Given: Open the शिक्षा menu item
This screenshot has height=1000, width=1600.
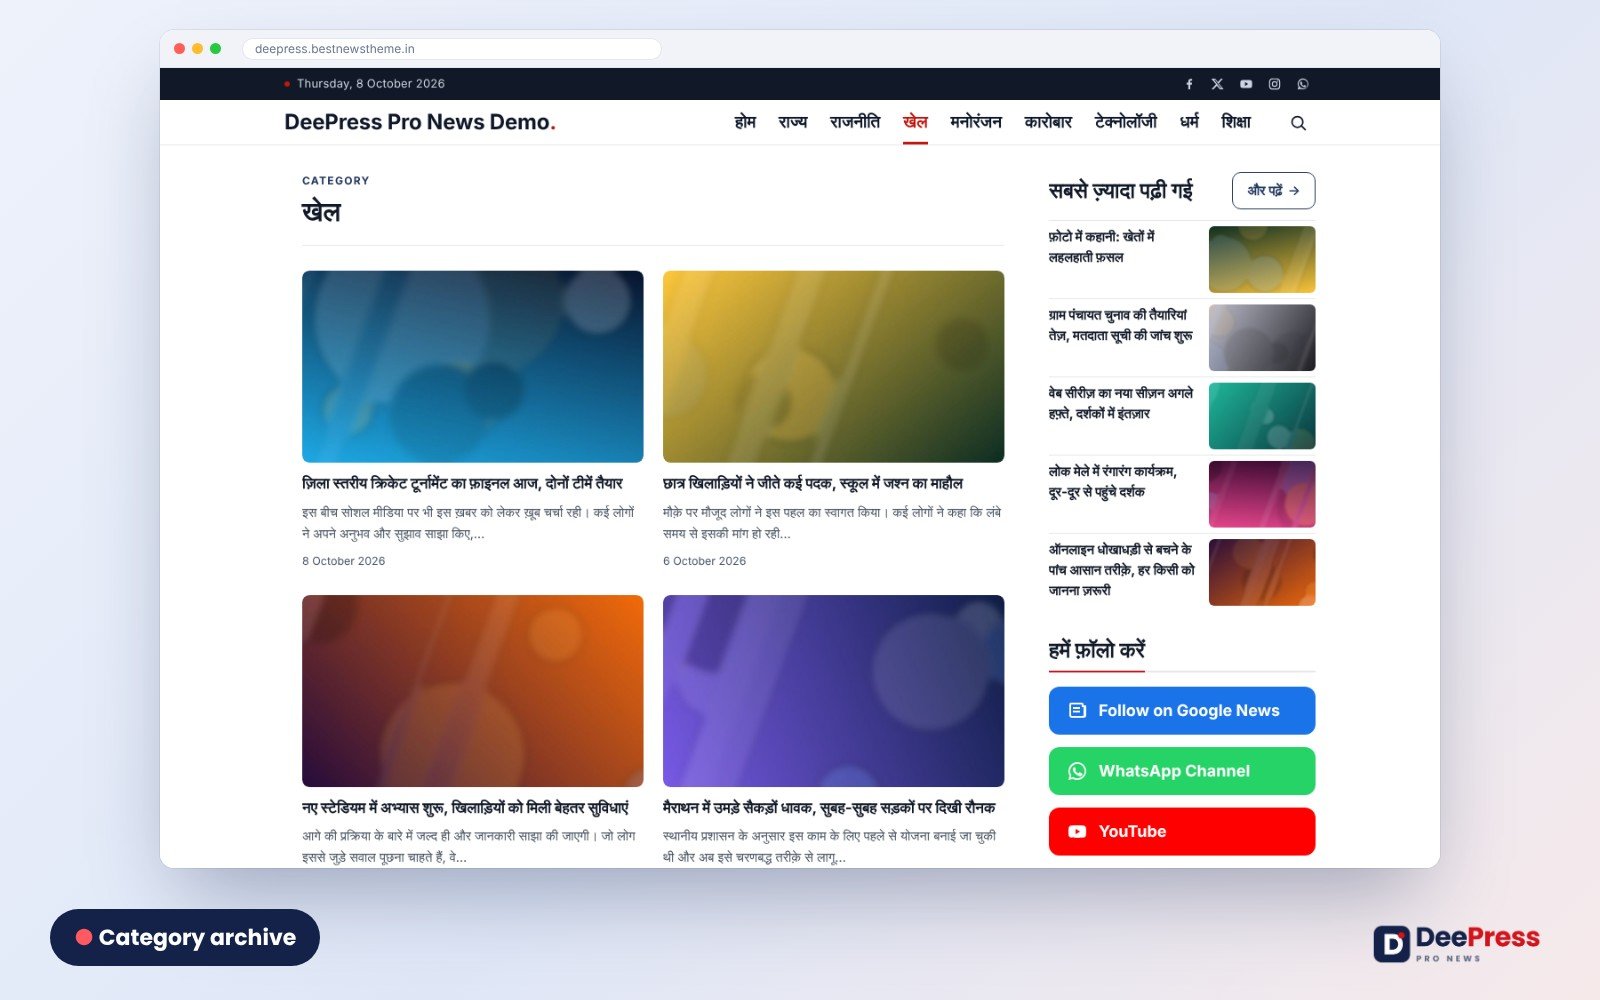Looking at the screenshot, I should tap(1236, 122).
